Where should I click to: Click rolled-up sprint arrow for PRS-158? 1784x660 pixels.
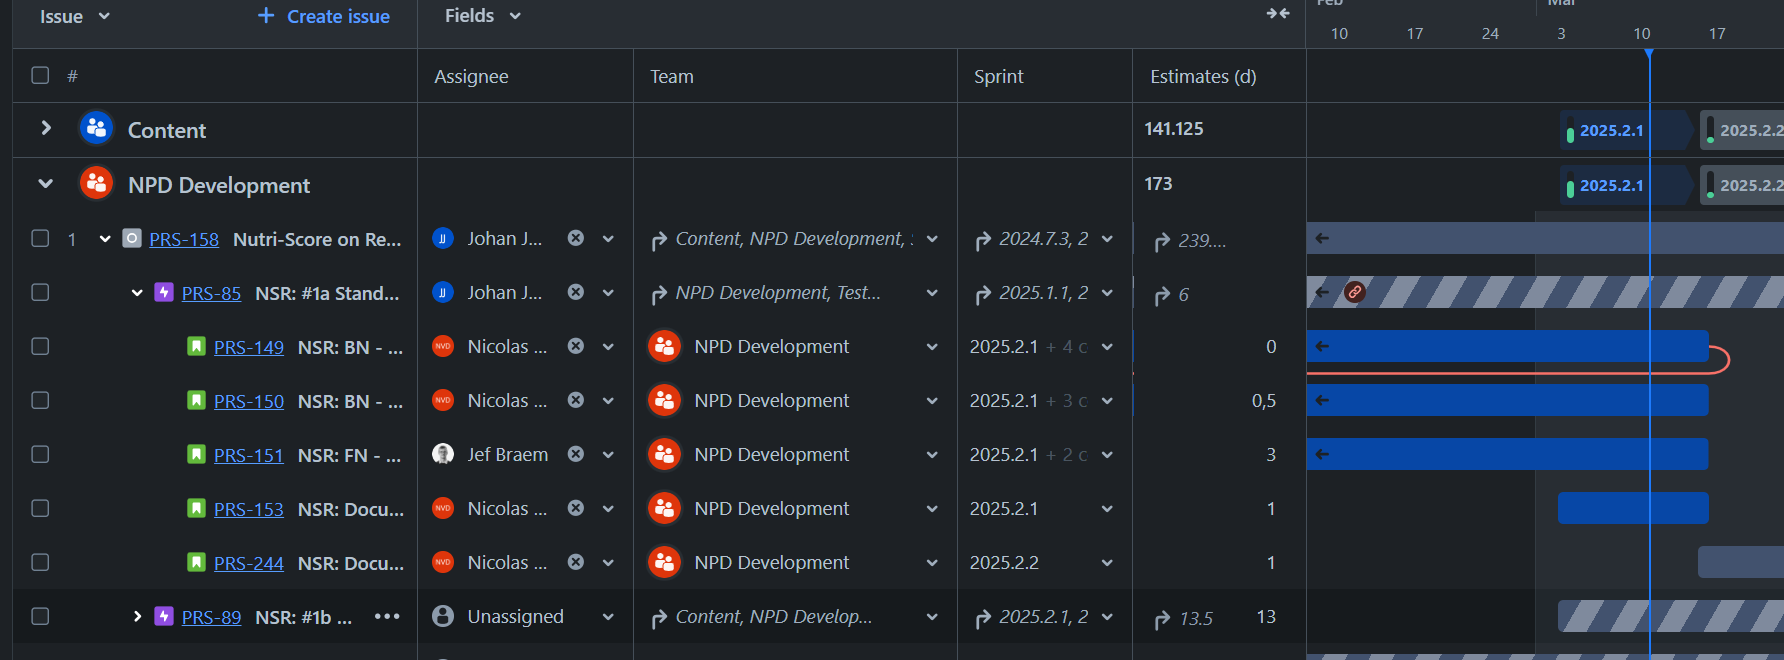[983, 239]
